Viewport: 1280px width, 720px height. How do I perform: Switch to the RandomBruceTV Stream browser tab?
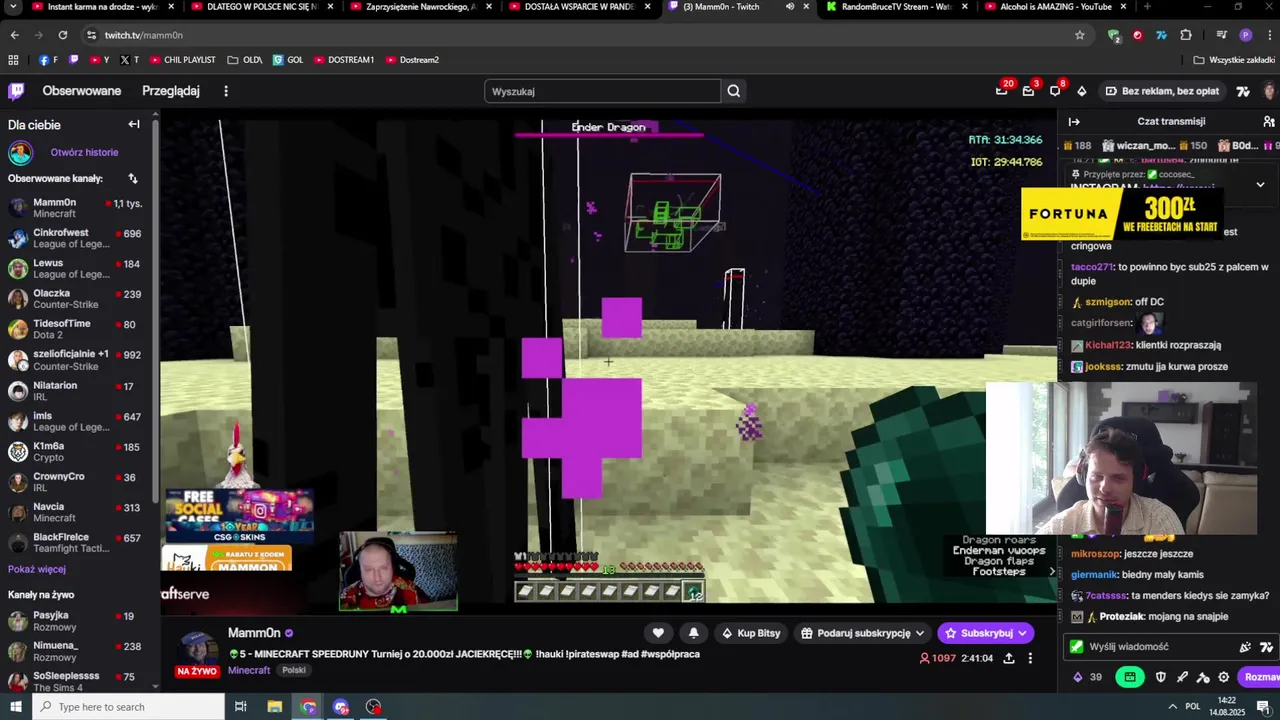(896, 7)
